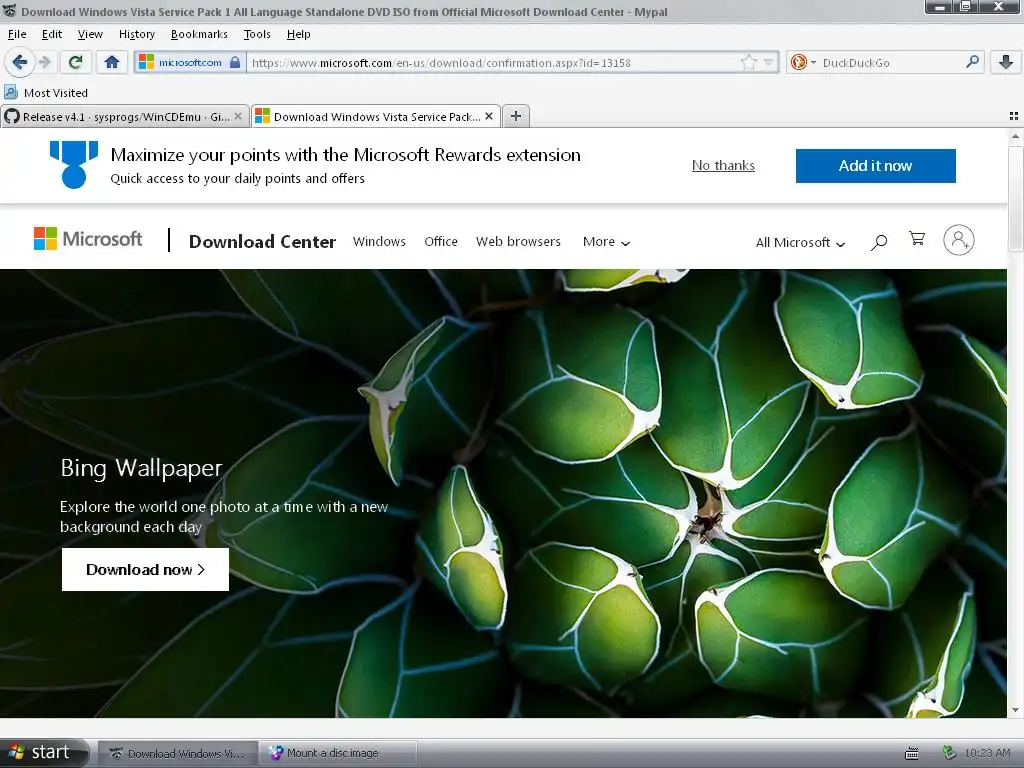Click the vertical scrollbar thumb
This screenshot has width=1024, height=768.
tap(1015, 198)
